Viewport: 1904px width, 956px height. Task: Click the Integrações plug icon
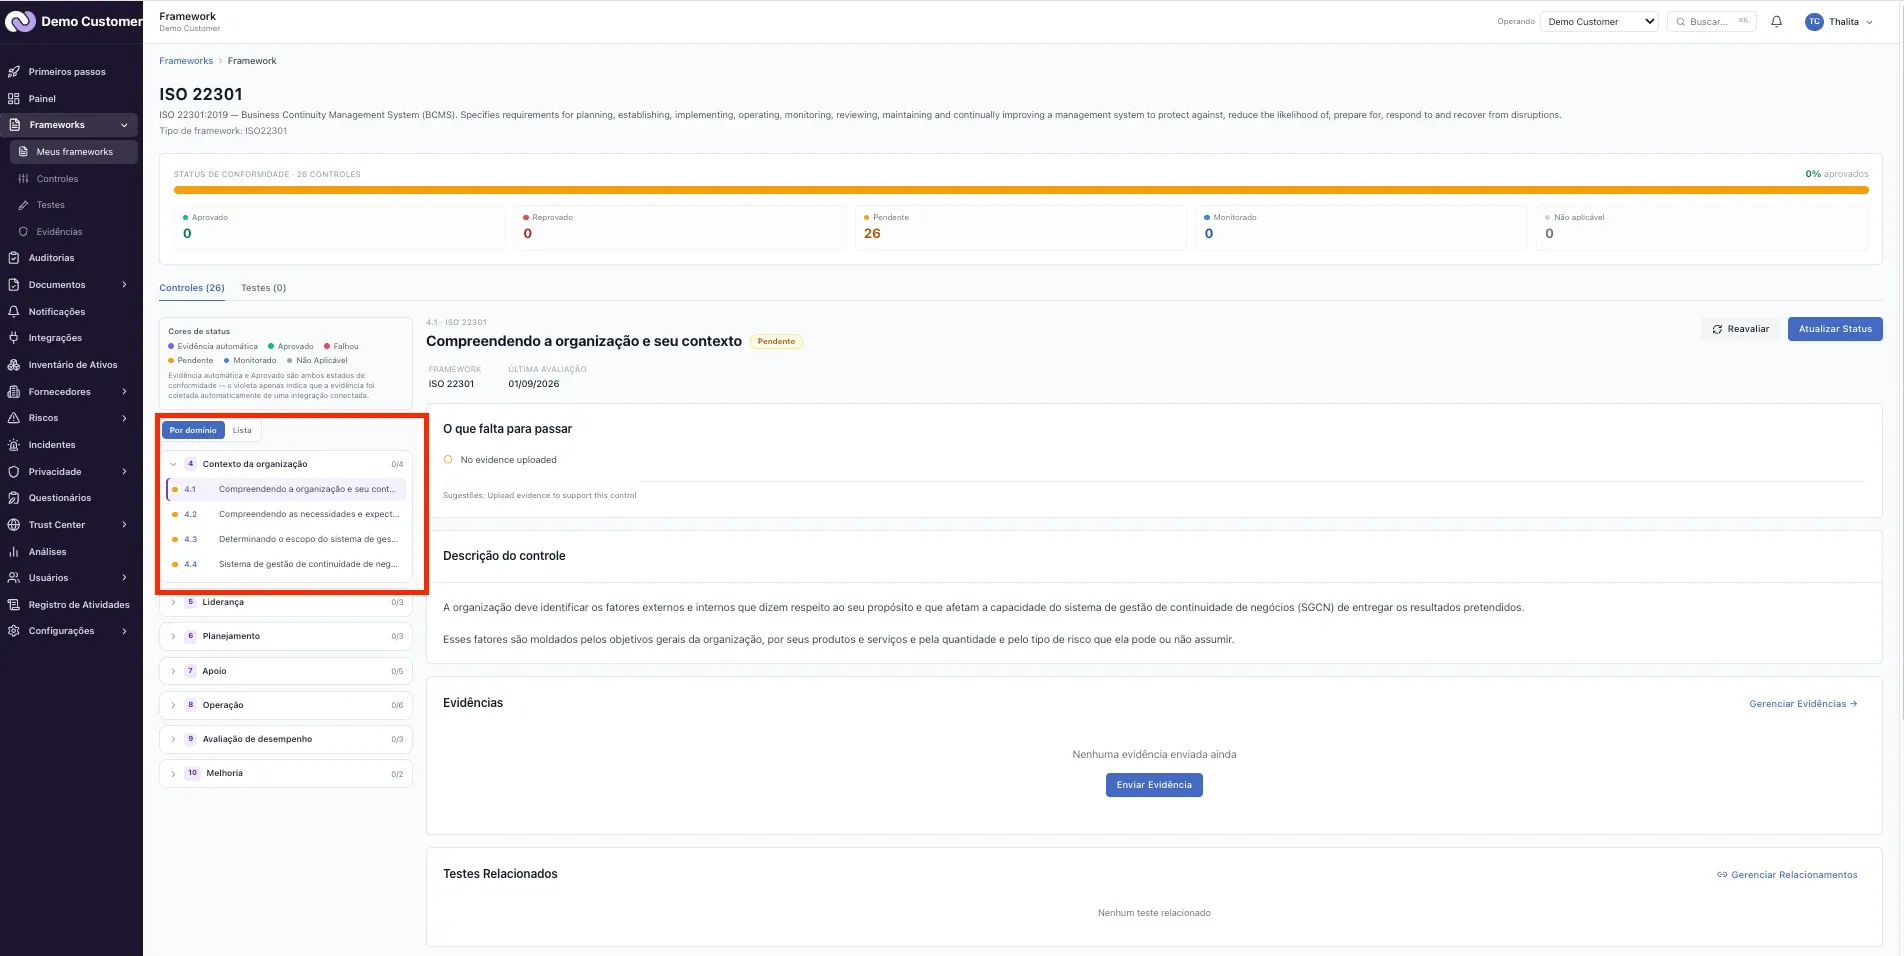[14, 338]
